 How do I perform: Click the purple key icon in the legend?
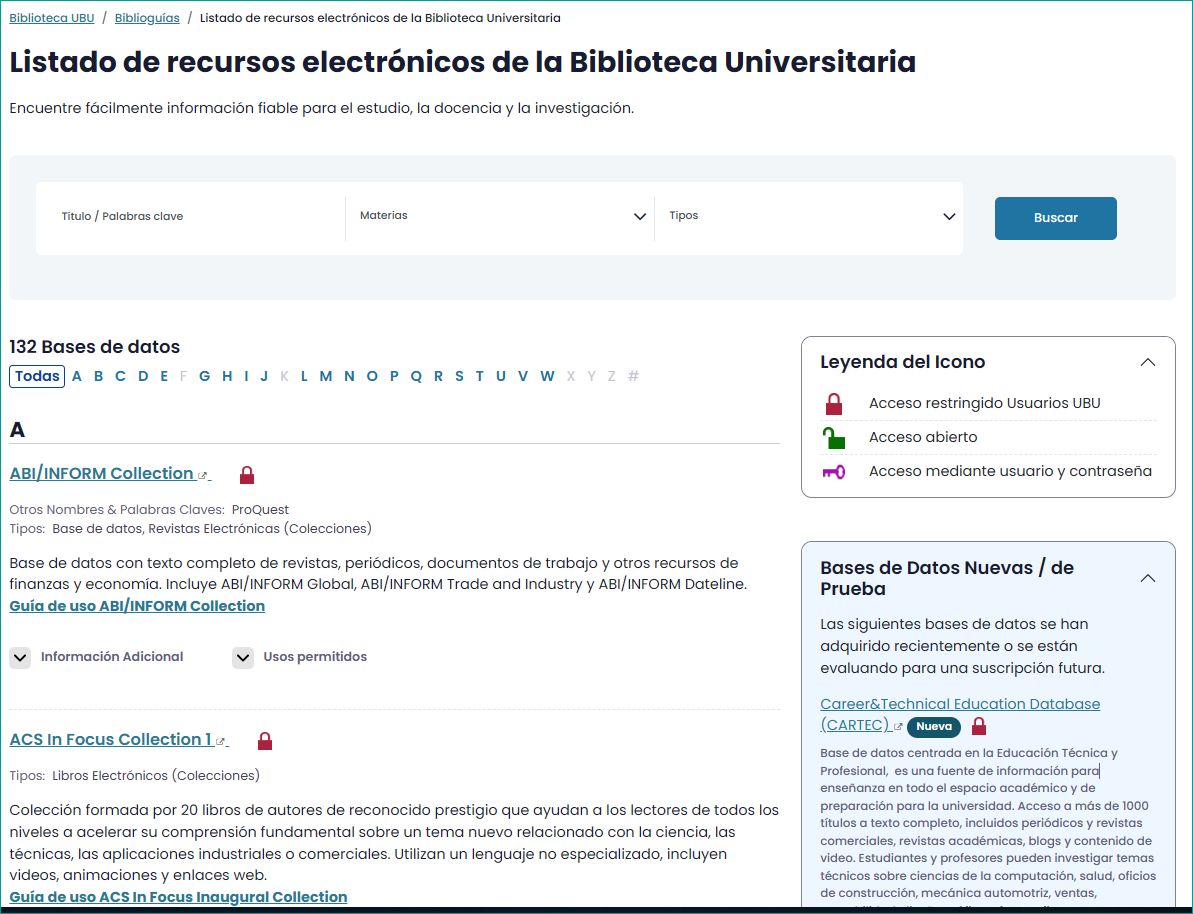coord(833,472)
